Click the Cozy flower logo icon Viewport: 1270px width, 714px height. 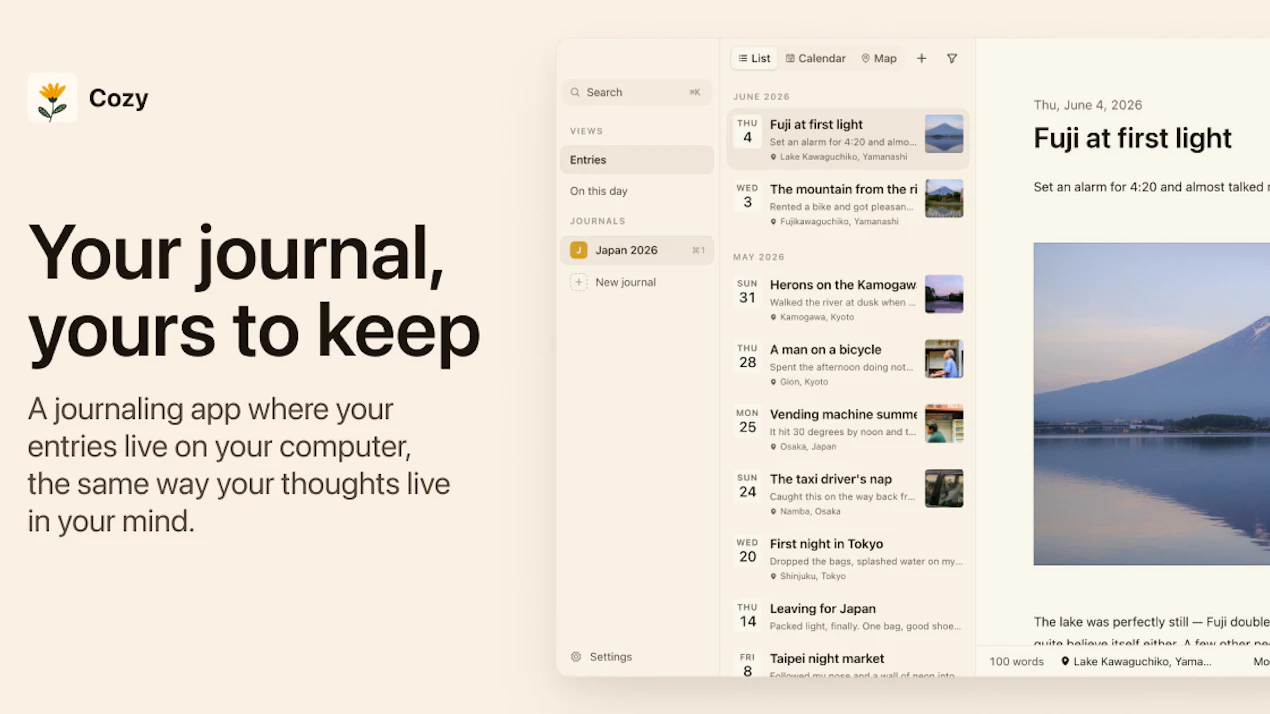(53, 98)
